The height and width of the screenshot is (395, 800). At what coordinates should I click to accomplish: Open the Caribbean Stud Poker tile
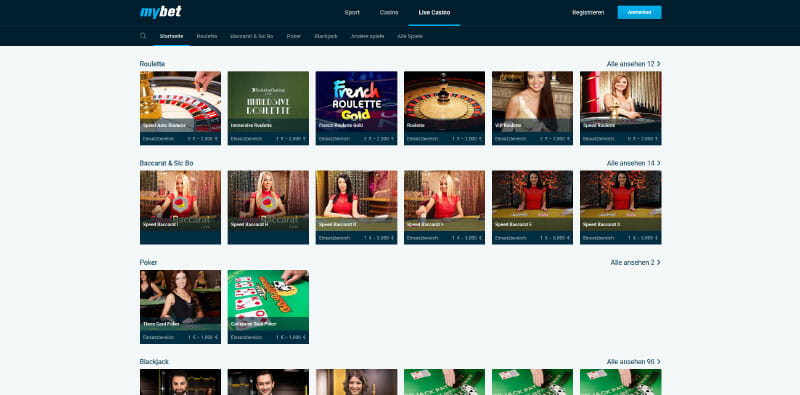[268, 307]
